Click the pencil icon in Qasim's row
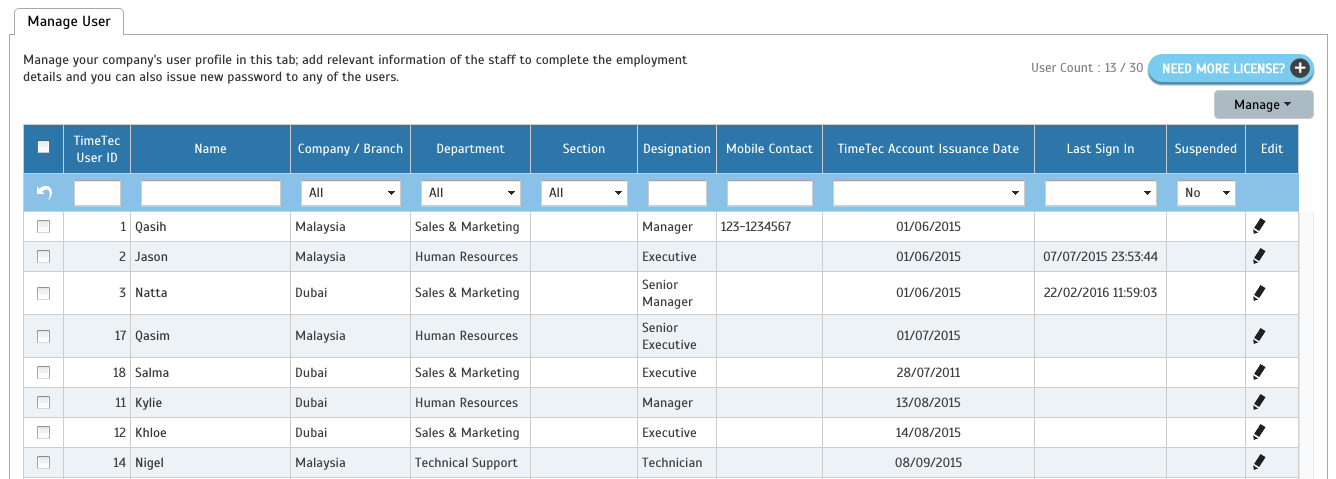 1259,336
